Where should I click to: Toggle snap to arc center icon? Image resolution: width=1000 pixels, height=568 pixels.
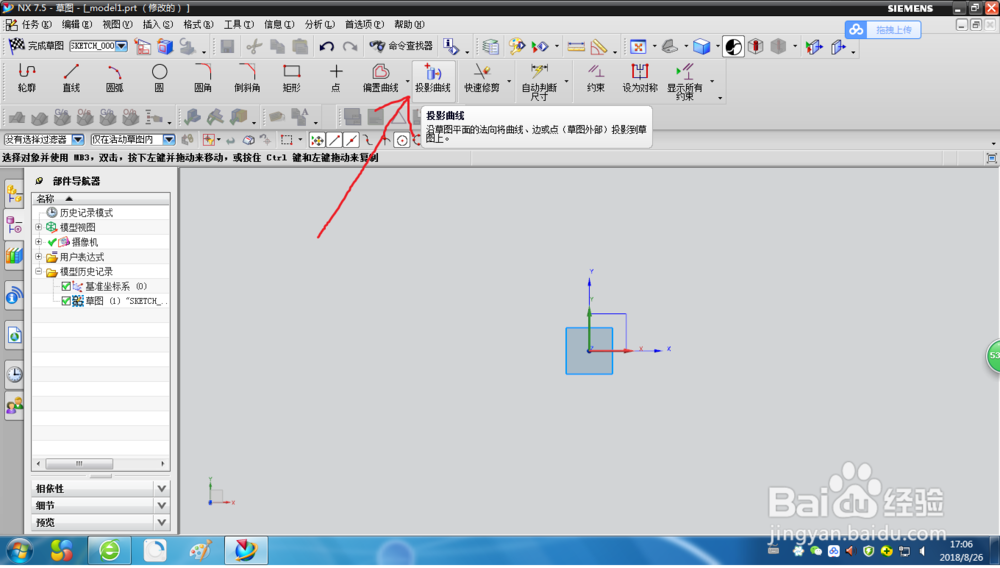click(402, 140)
